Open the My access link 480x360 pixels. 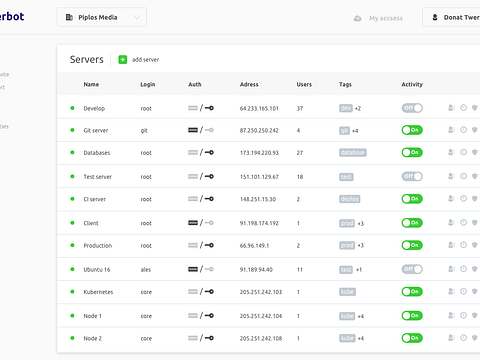[x=386, y=18]
